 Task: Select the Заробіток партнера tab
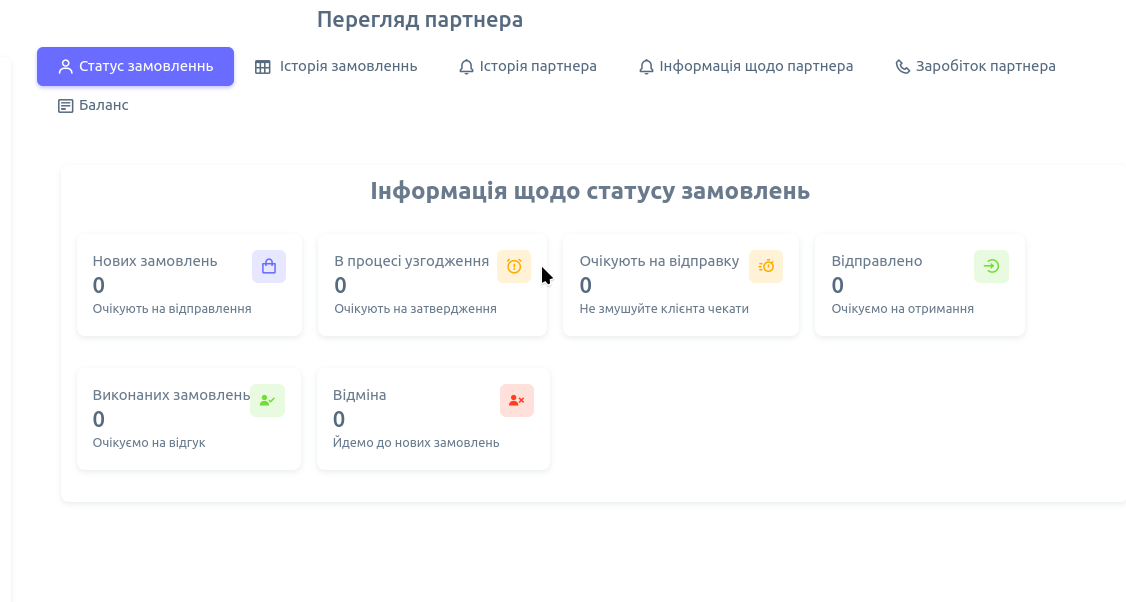click(x=985, y=67)
